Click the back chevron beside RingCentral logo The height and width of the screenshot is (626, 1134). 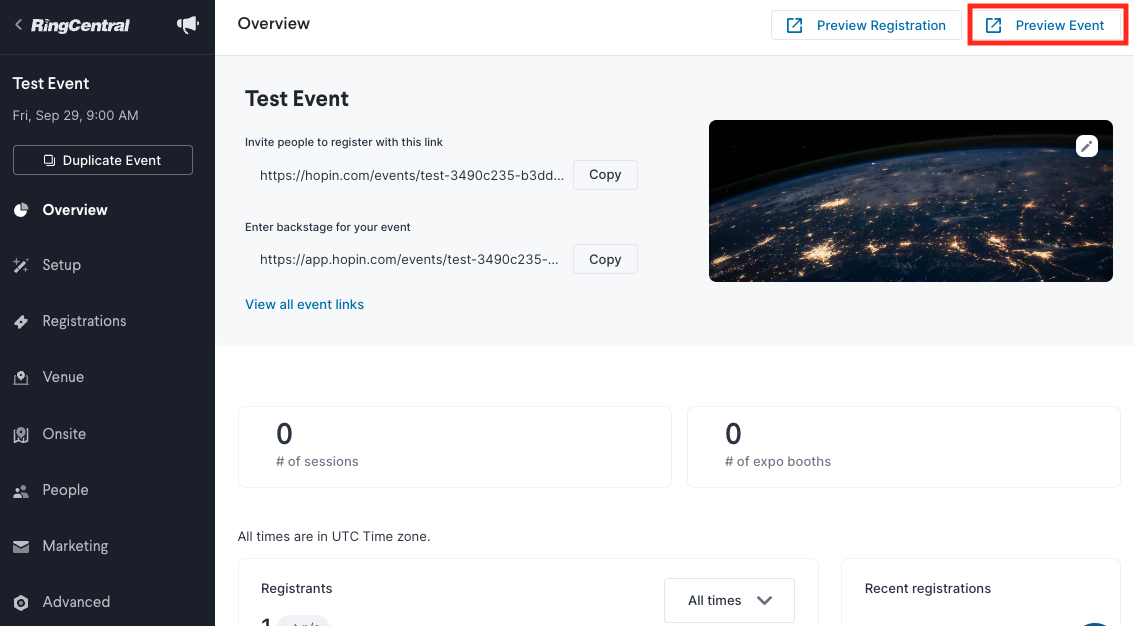click(x=18, y=25)
